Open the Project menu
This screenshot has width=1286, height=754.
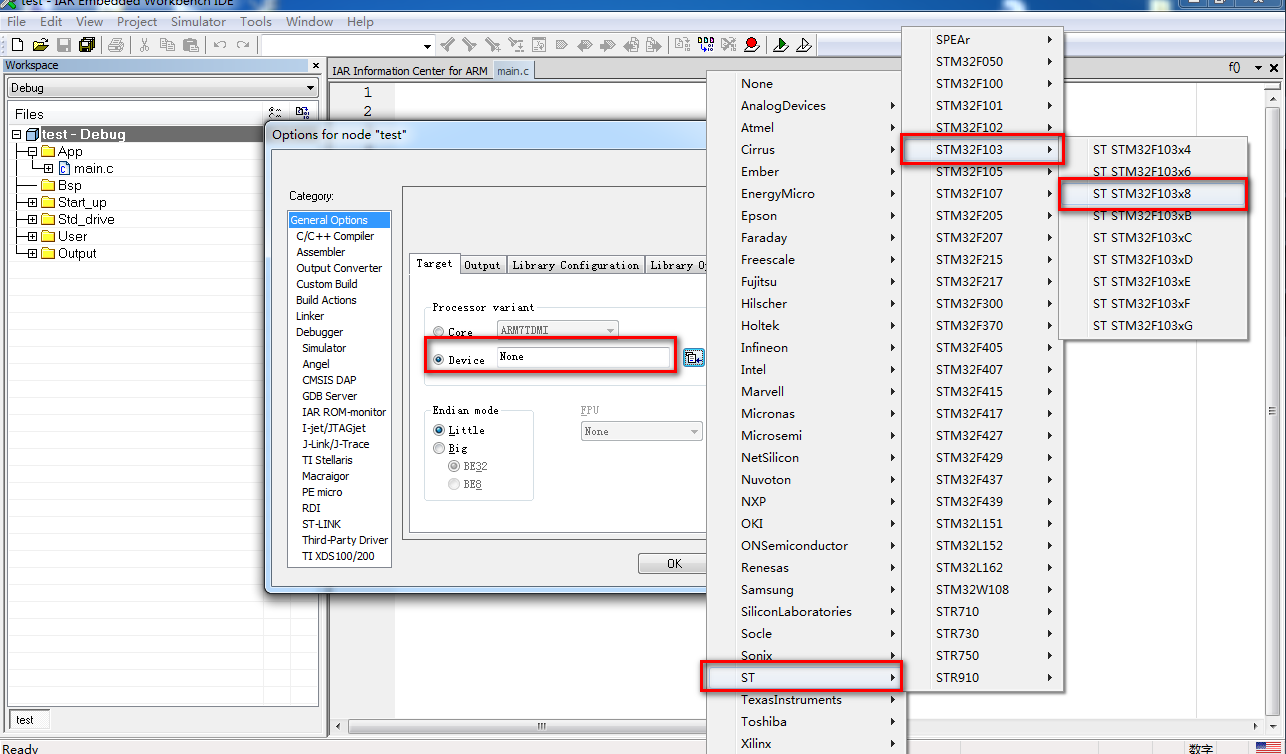(x=137, y=21)
